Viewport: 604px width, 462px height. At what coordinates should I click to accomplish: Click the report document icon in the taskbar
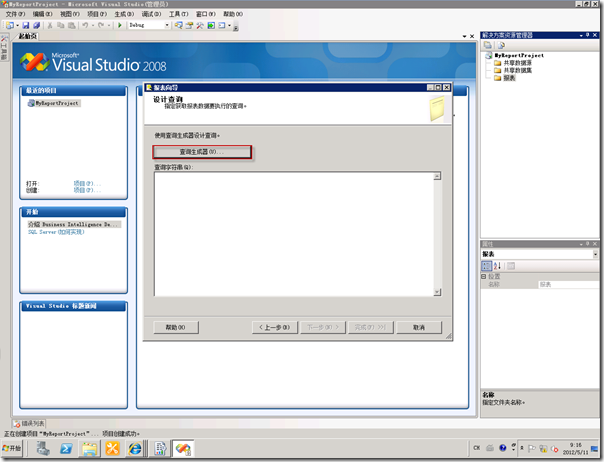coord(160,449)
